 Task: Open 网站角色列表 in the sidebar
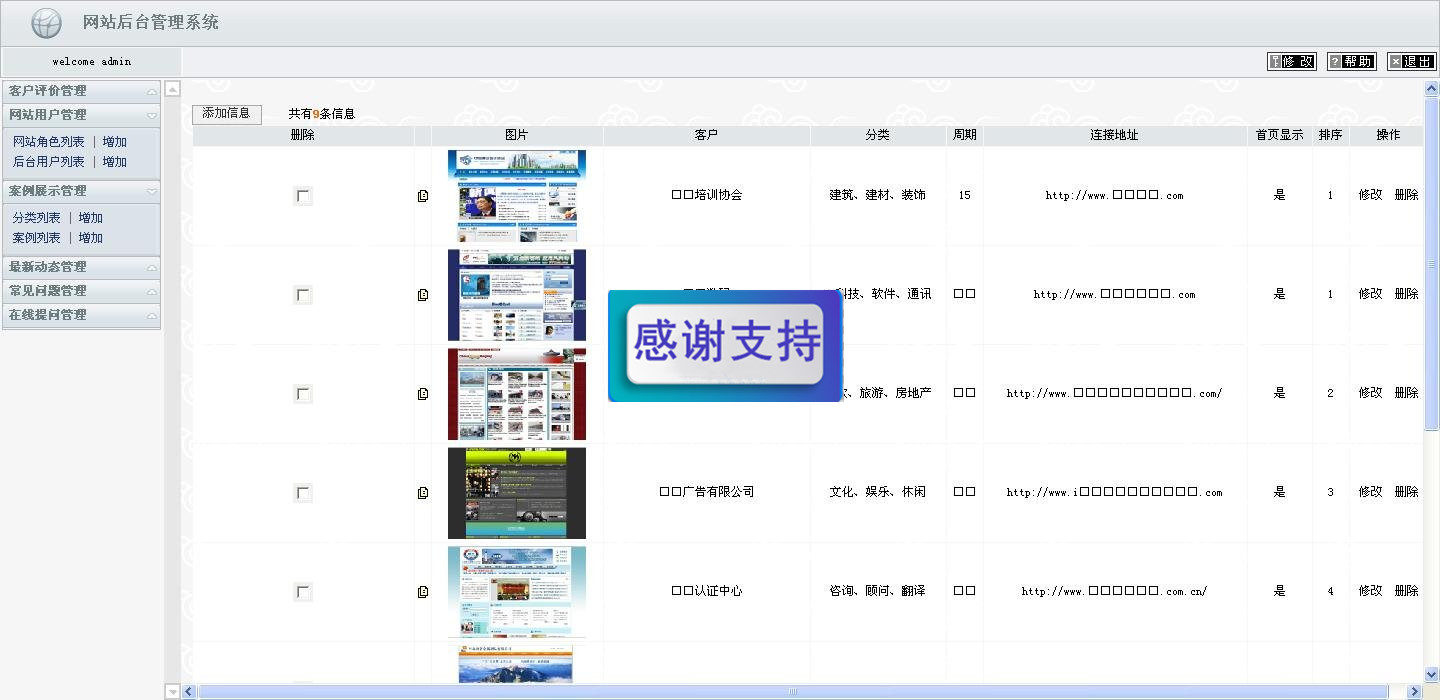click(49, 142)
